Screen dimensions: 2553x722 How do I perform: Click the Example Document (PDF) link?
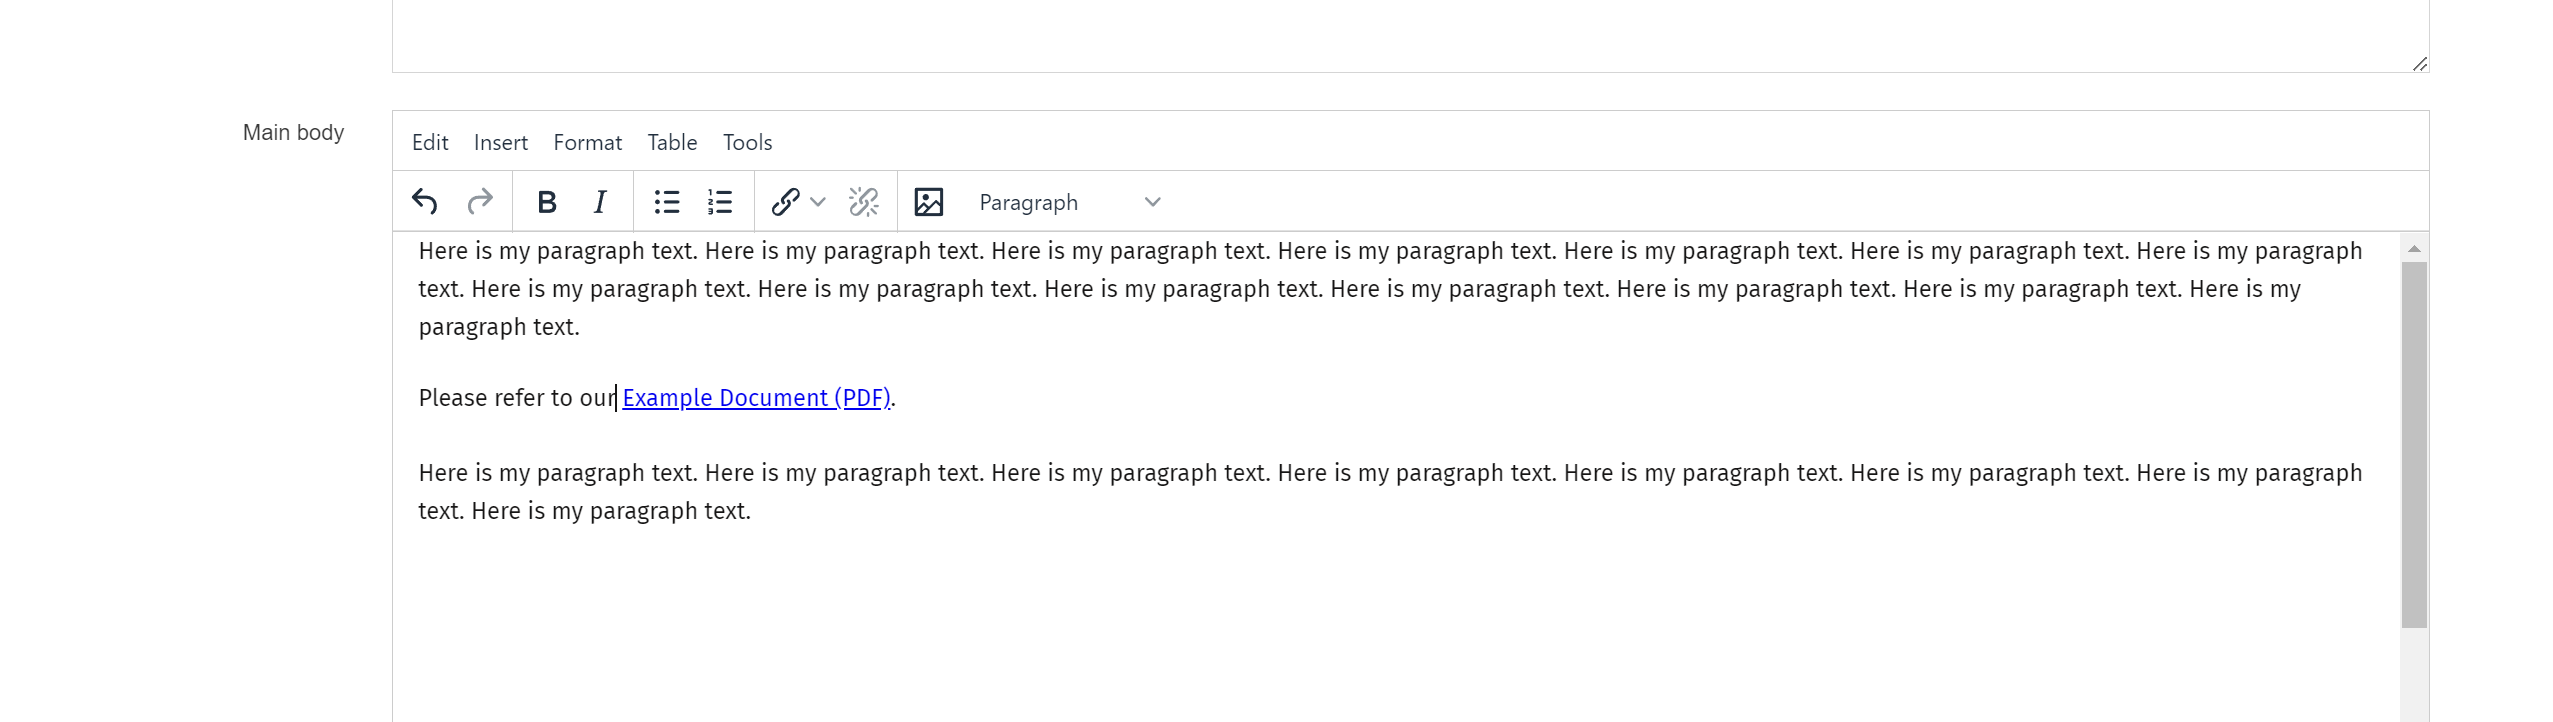[x=756, y=398]
